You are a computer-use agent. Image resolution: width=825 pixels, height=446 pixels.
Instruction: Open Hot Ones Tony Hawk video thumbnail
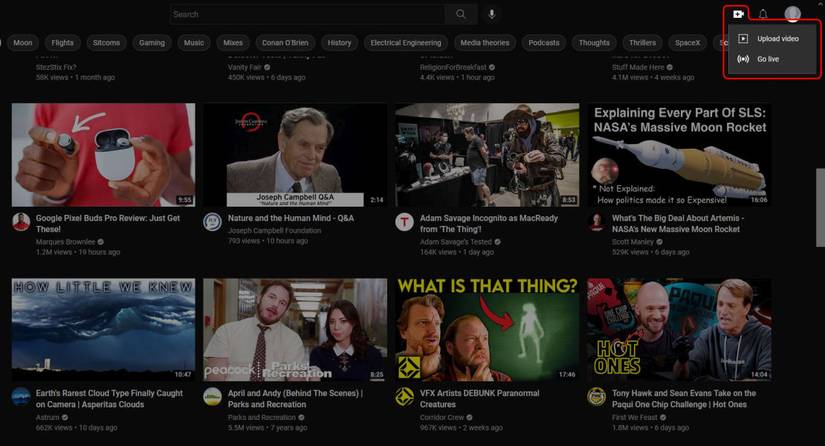pyautogui.click(x=679, y=330)
